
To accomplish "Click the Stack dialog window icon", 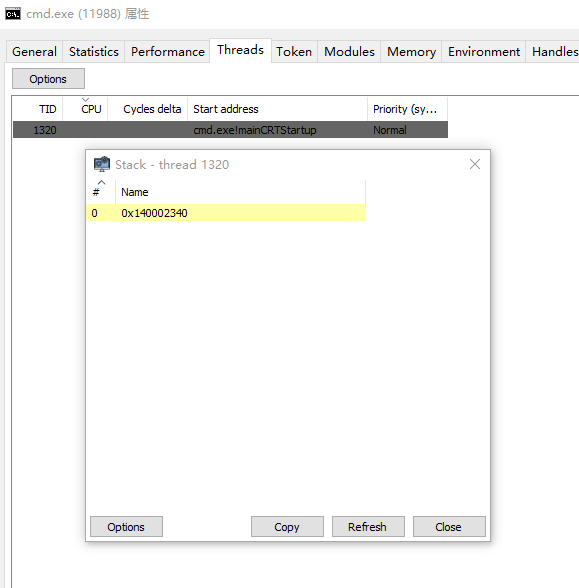I will [x=102, y=164].
